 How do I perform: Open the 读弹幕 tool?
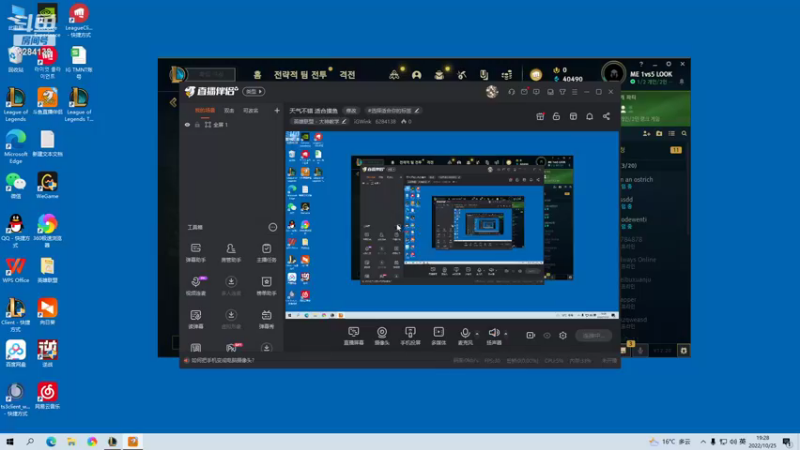click(195, 319)
